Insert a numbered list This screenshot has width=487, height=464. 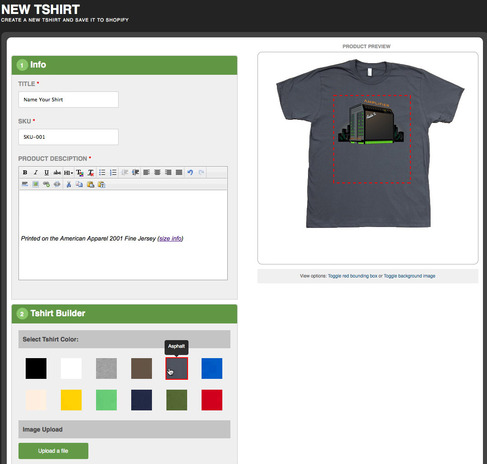point(113,172)
